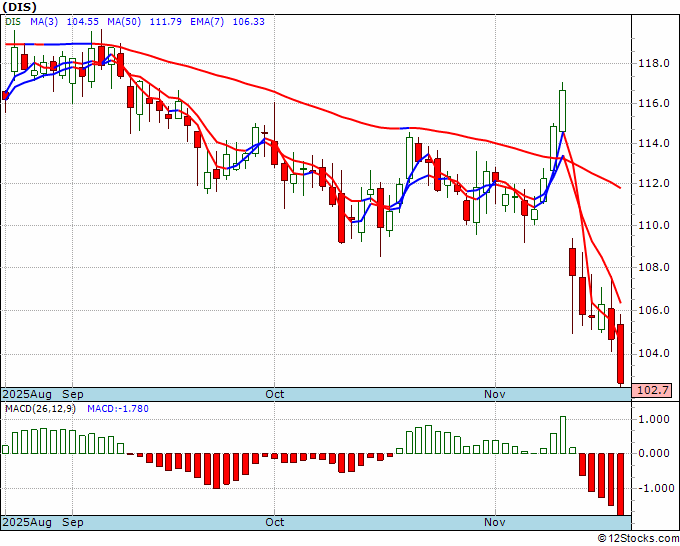This screenshot has width=680, height=546.
Task: Click the 0.000 MACD axis label
Action: click(656, 454)
